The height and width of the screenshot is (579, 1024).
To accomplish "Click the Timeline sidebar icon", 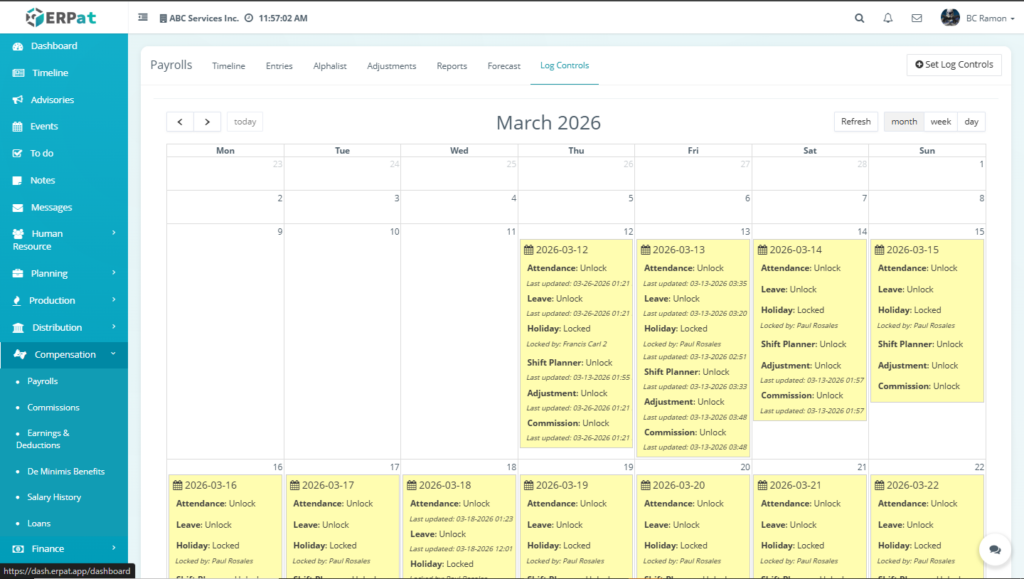I will click(18, 73).
